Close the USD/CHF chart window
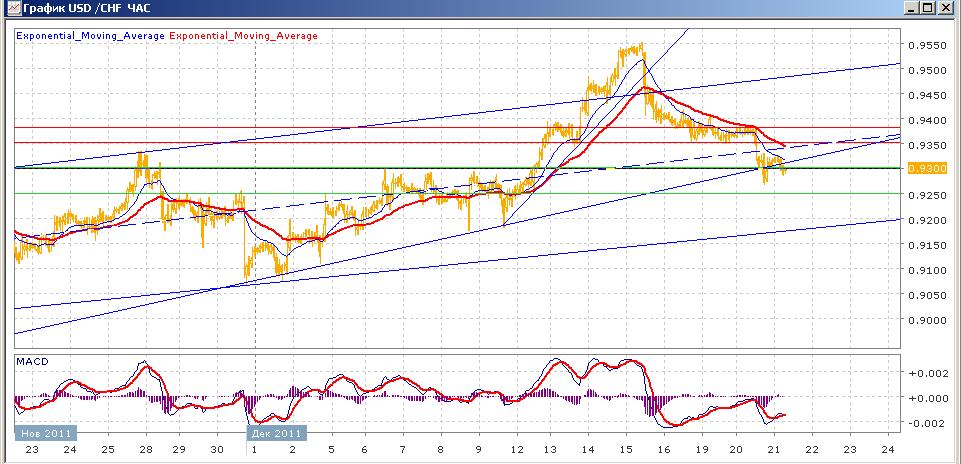961x464 pixels. pos(945,8)
